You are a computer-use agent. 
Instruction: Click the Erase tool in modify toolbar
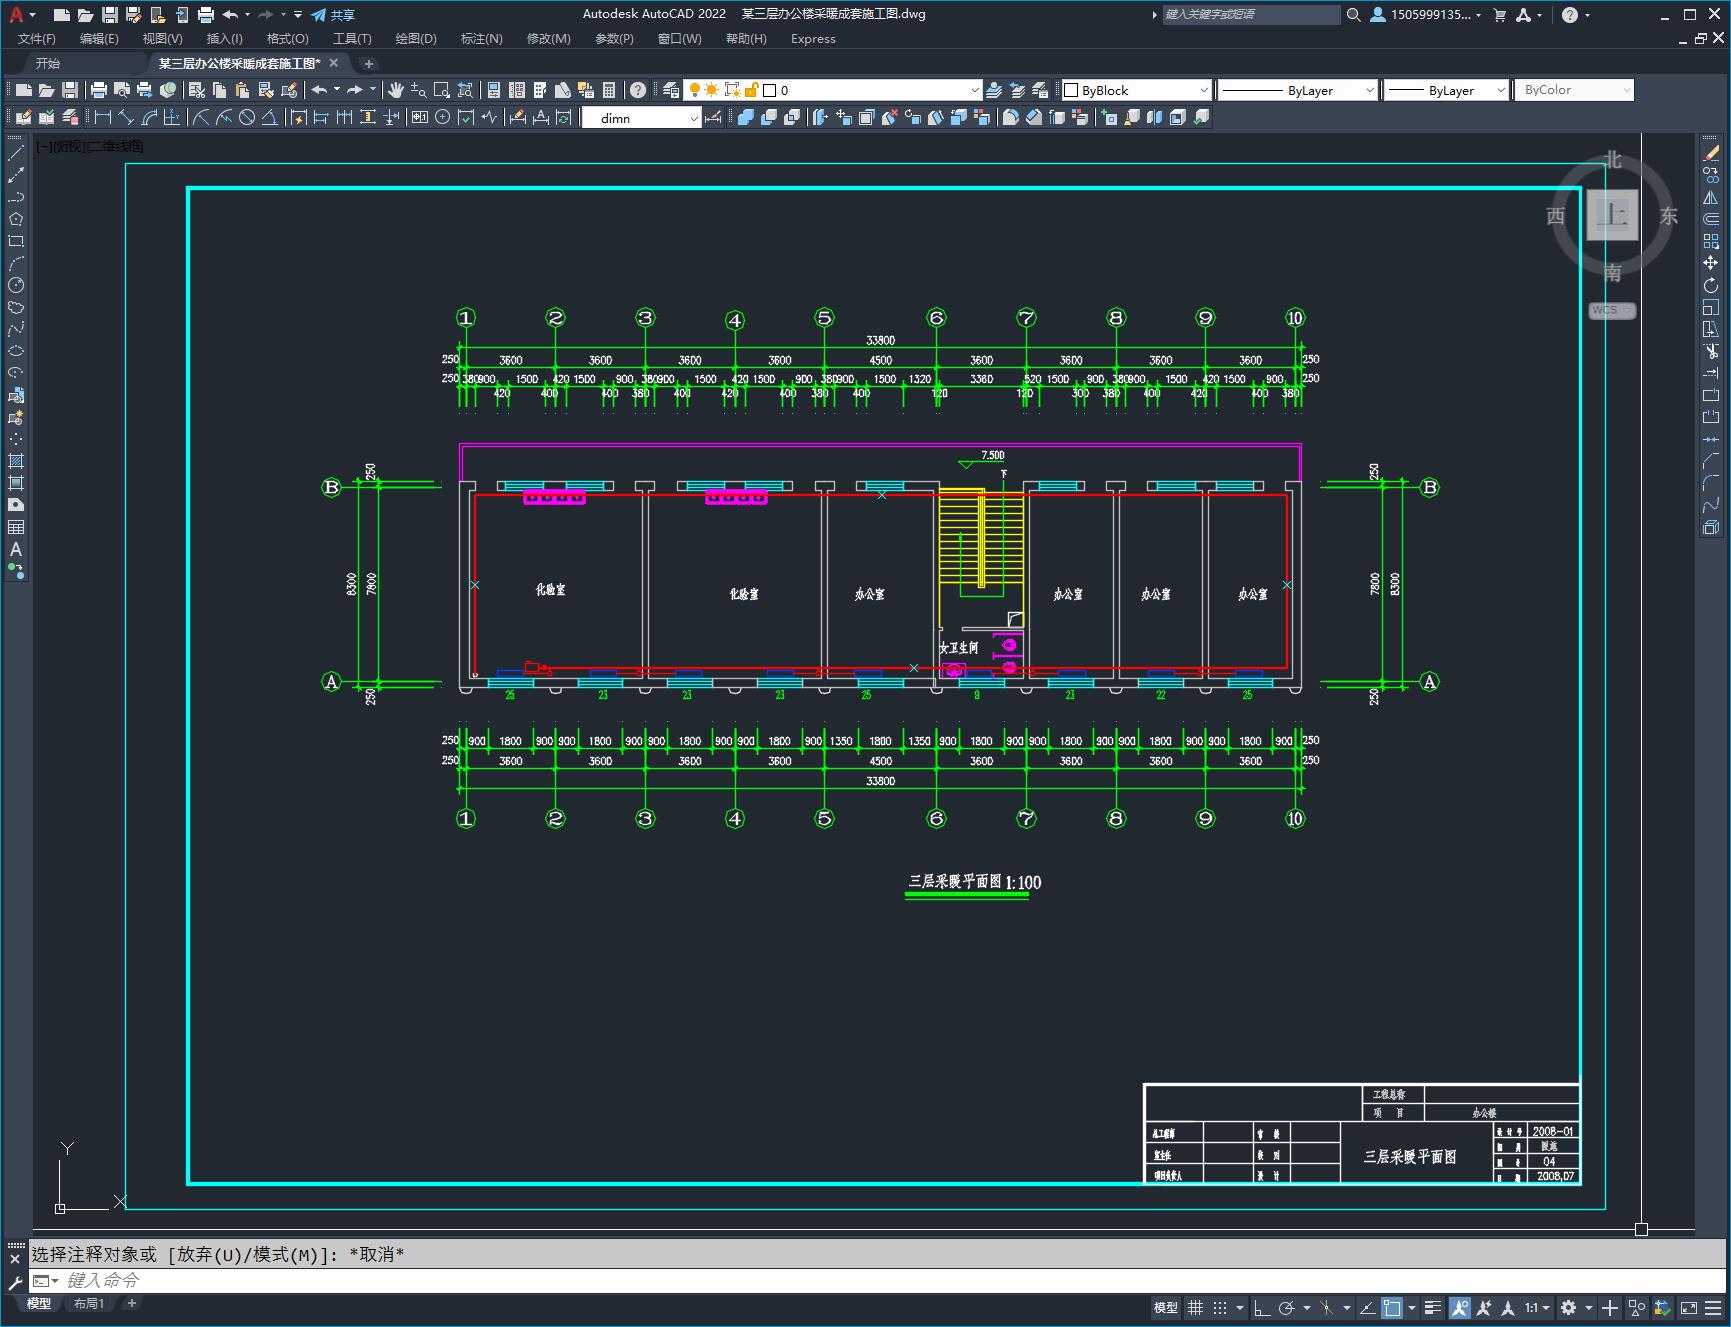pos(1711,153)
